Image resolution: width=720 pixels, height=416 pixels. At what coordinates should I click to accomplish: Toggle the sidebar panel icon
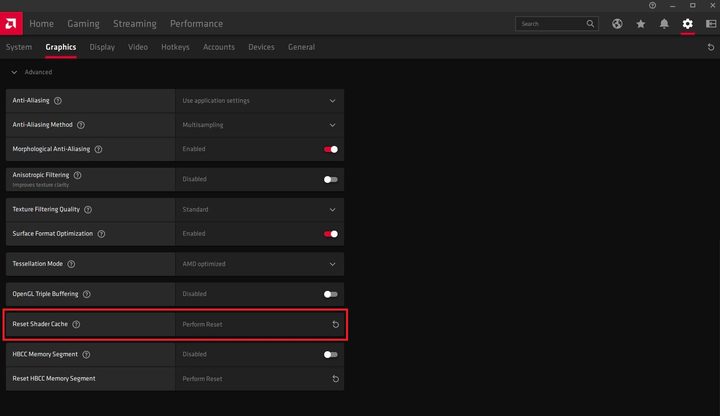click(711, 24)
